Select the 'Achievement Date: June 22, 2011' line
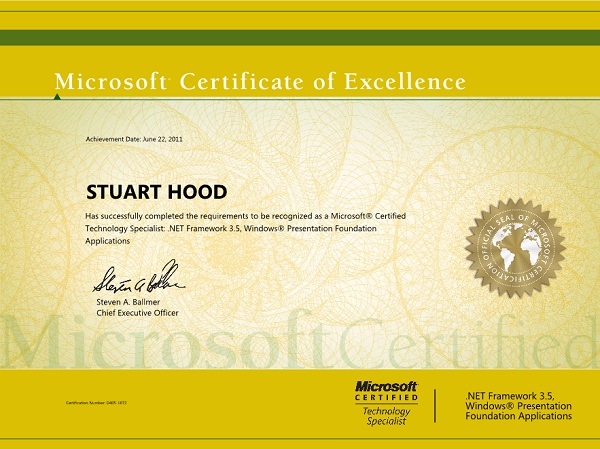600x449 pixels. click(134, 139)
